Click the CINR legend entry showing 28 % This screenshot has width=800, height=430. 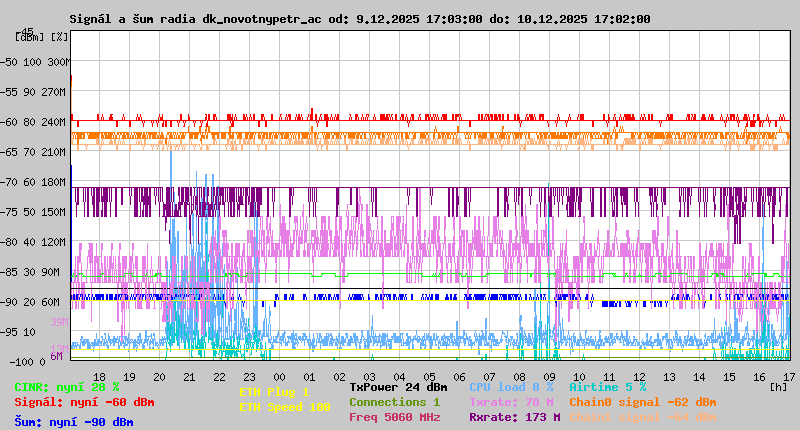tap(67, 387)
